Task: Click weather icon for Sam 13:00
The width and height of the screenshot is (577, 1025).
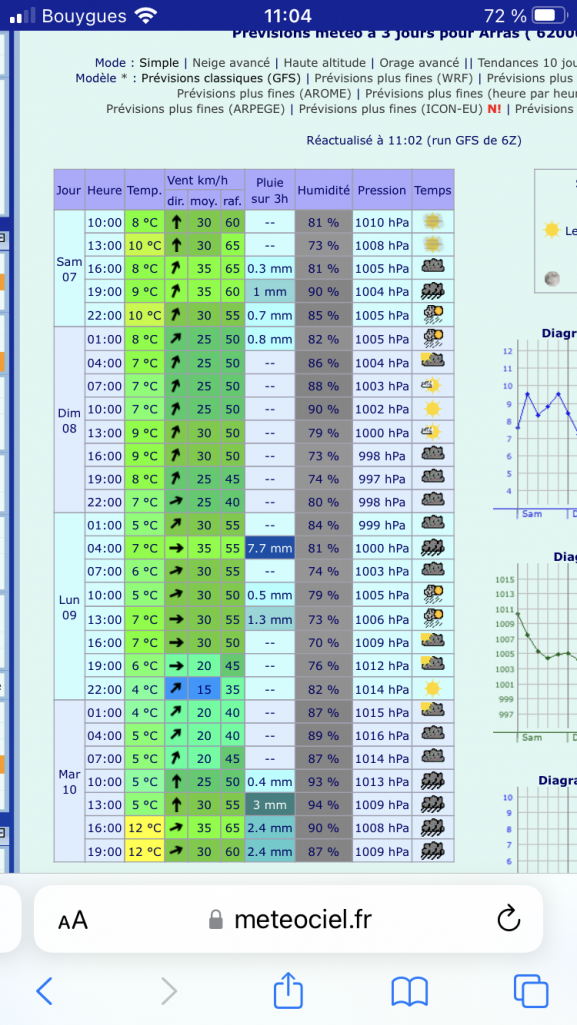Action: coord(431,245)
